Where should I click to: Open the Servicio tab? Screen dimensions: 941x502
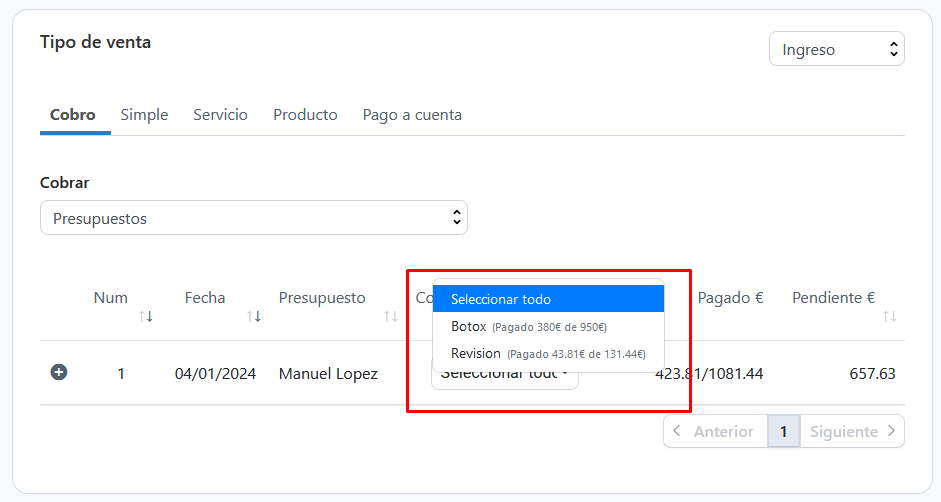click(x=220, y=115)
